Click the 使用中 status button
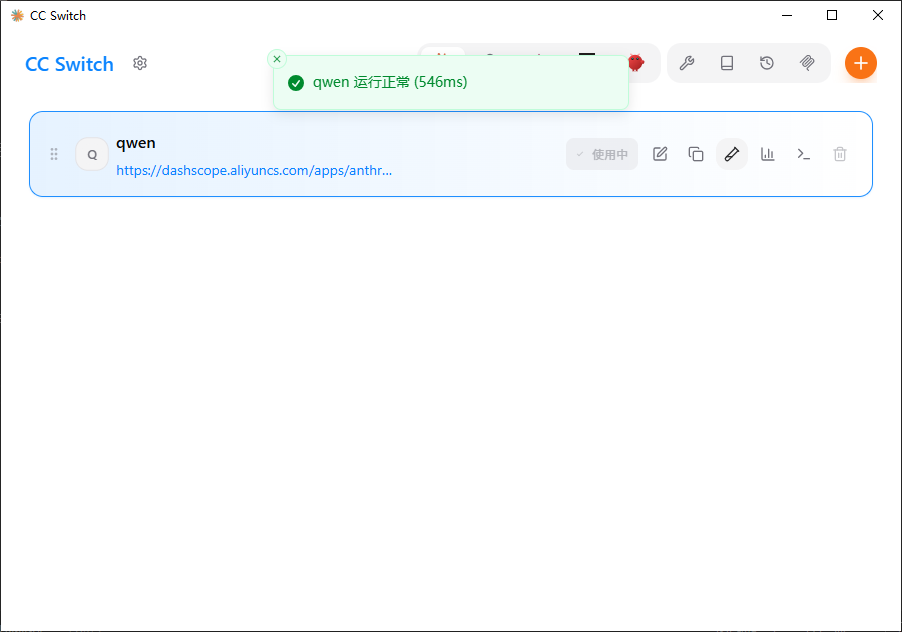Screen dimensions: 902x632 [x=602, y=154]
